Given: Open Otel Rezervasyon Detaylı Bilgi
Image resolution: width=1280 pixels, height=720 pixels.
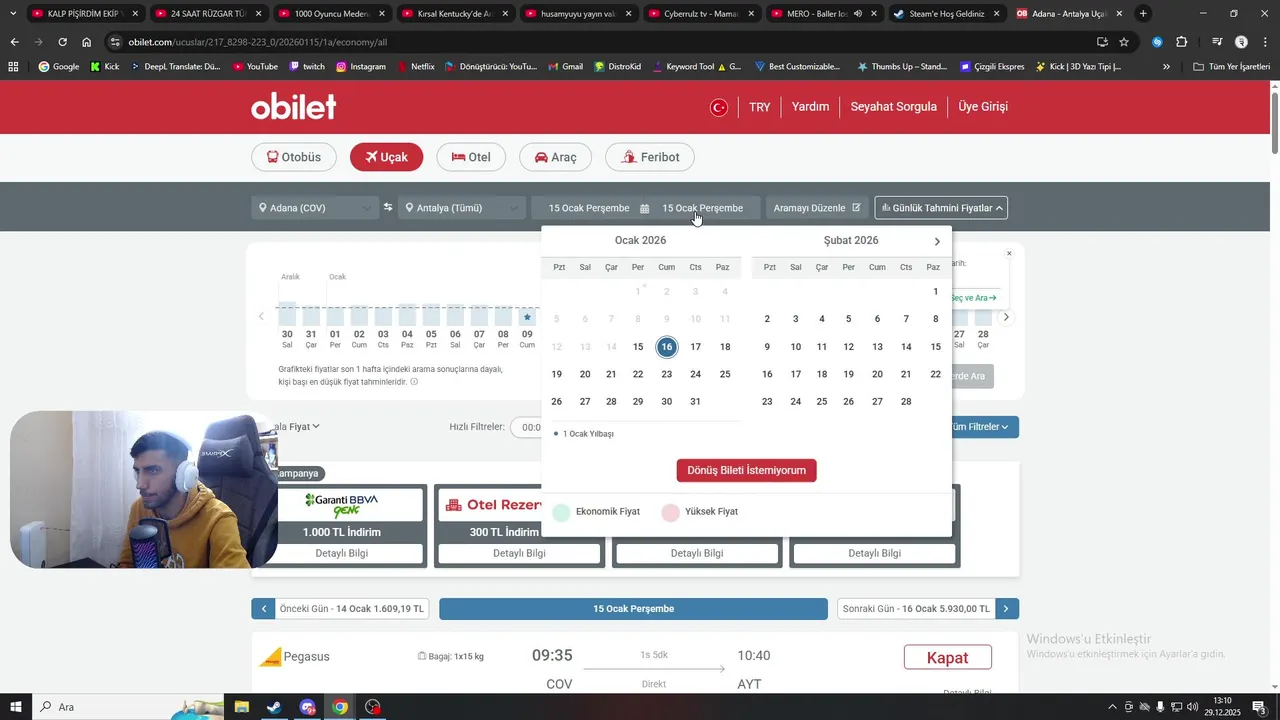Looking at the screenshot, I should [519, 553].
